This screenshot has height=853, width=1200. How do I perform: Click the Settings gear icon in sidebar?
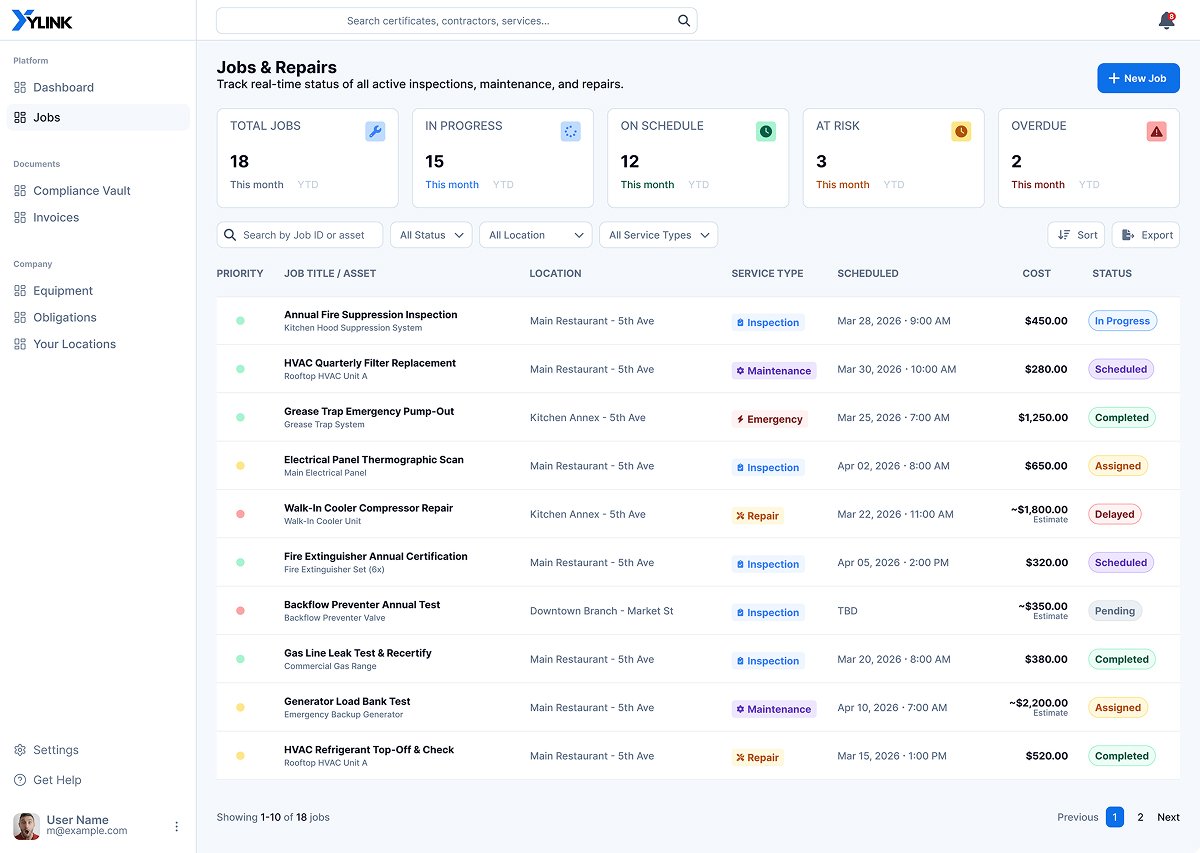[20, 750]
